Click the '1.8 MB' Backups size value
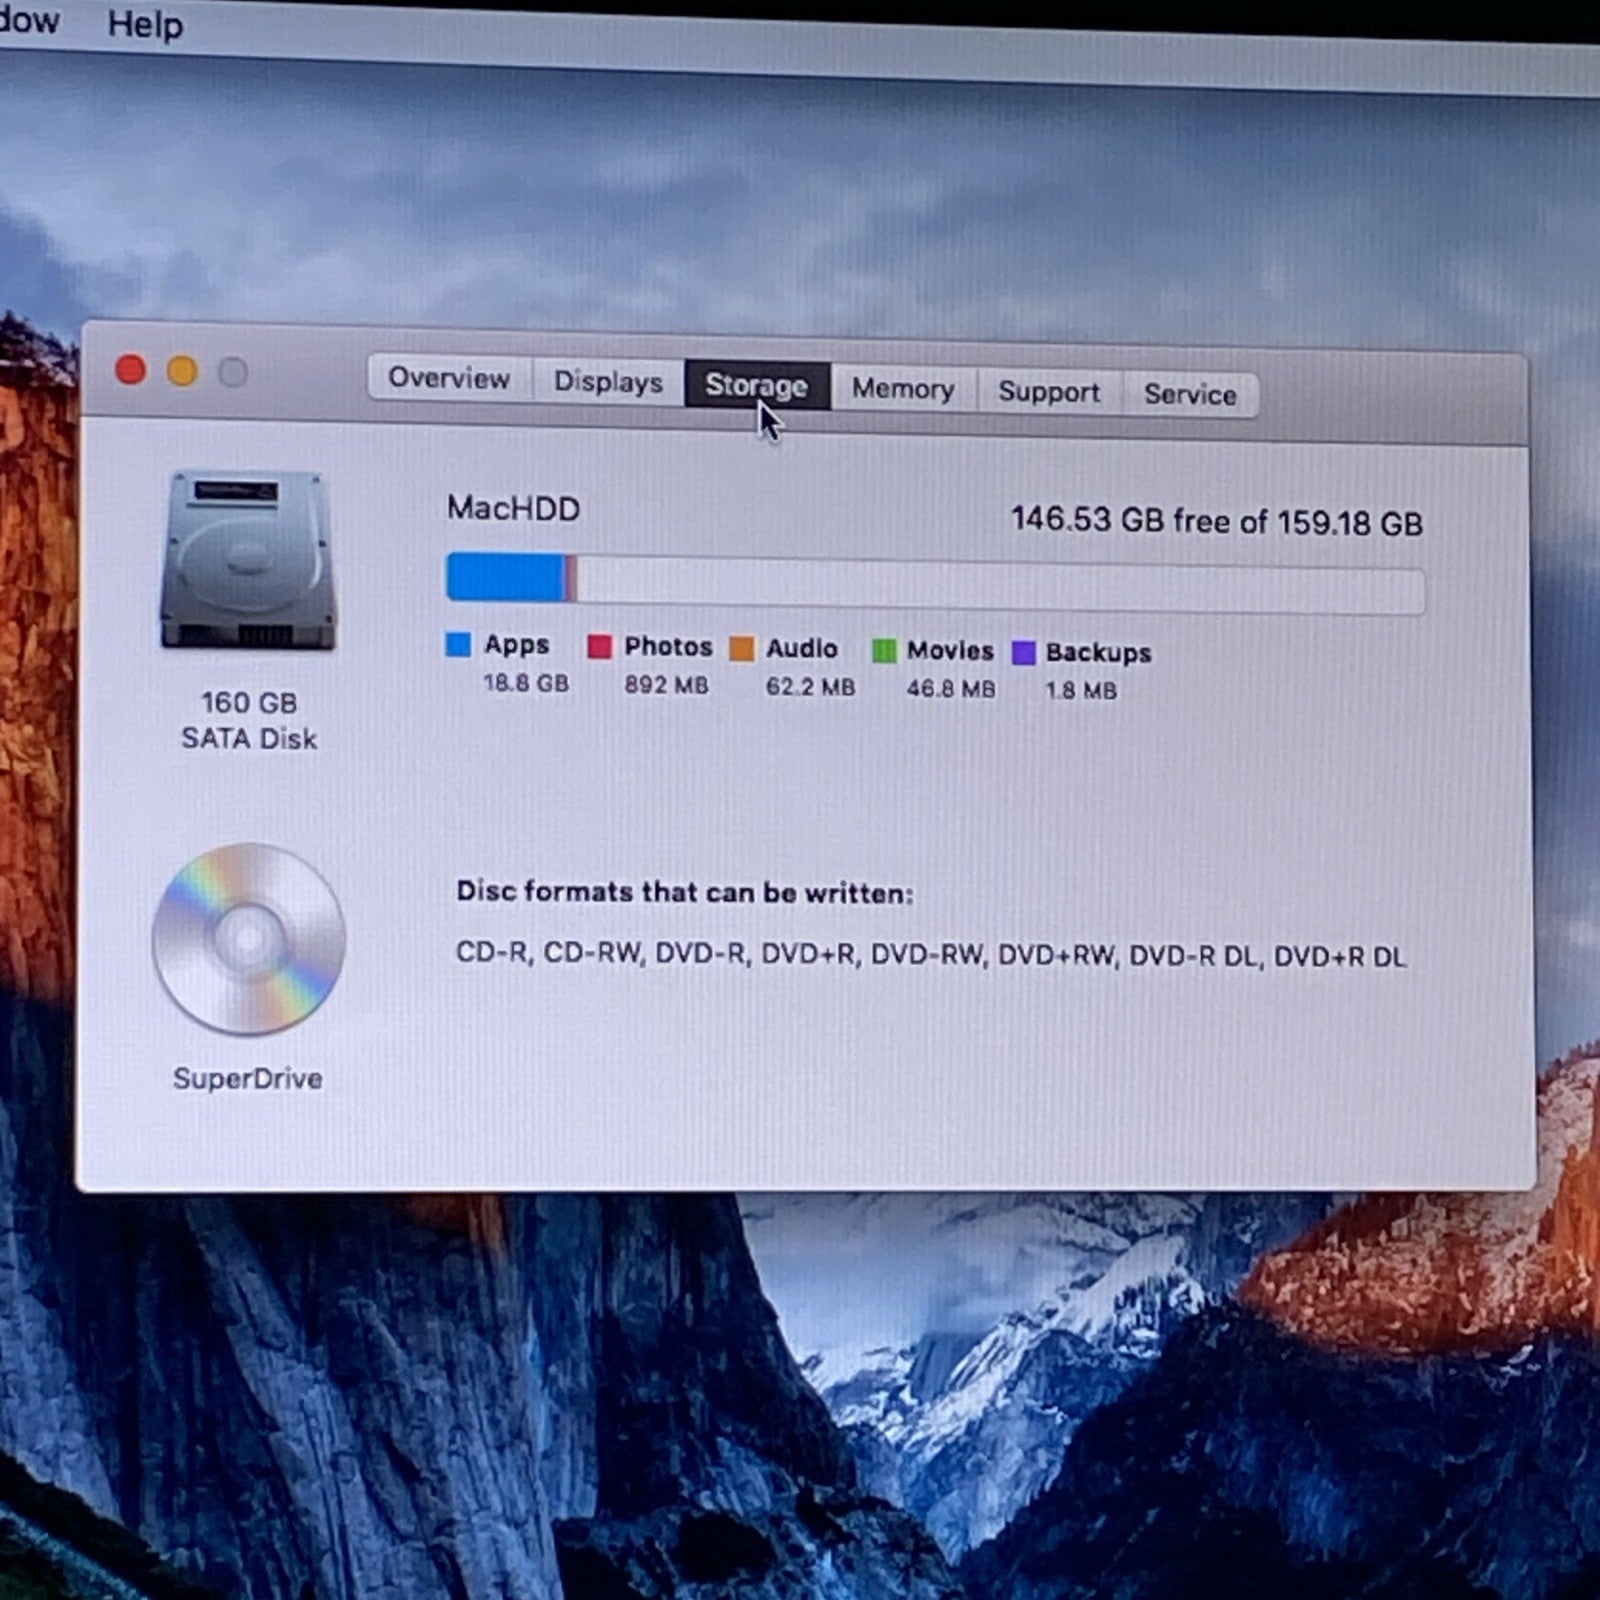 coord(1081,690)
